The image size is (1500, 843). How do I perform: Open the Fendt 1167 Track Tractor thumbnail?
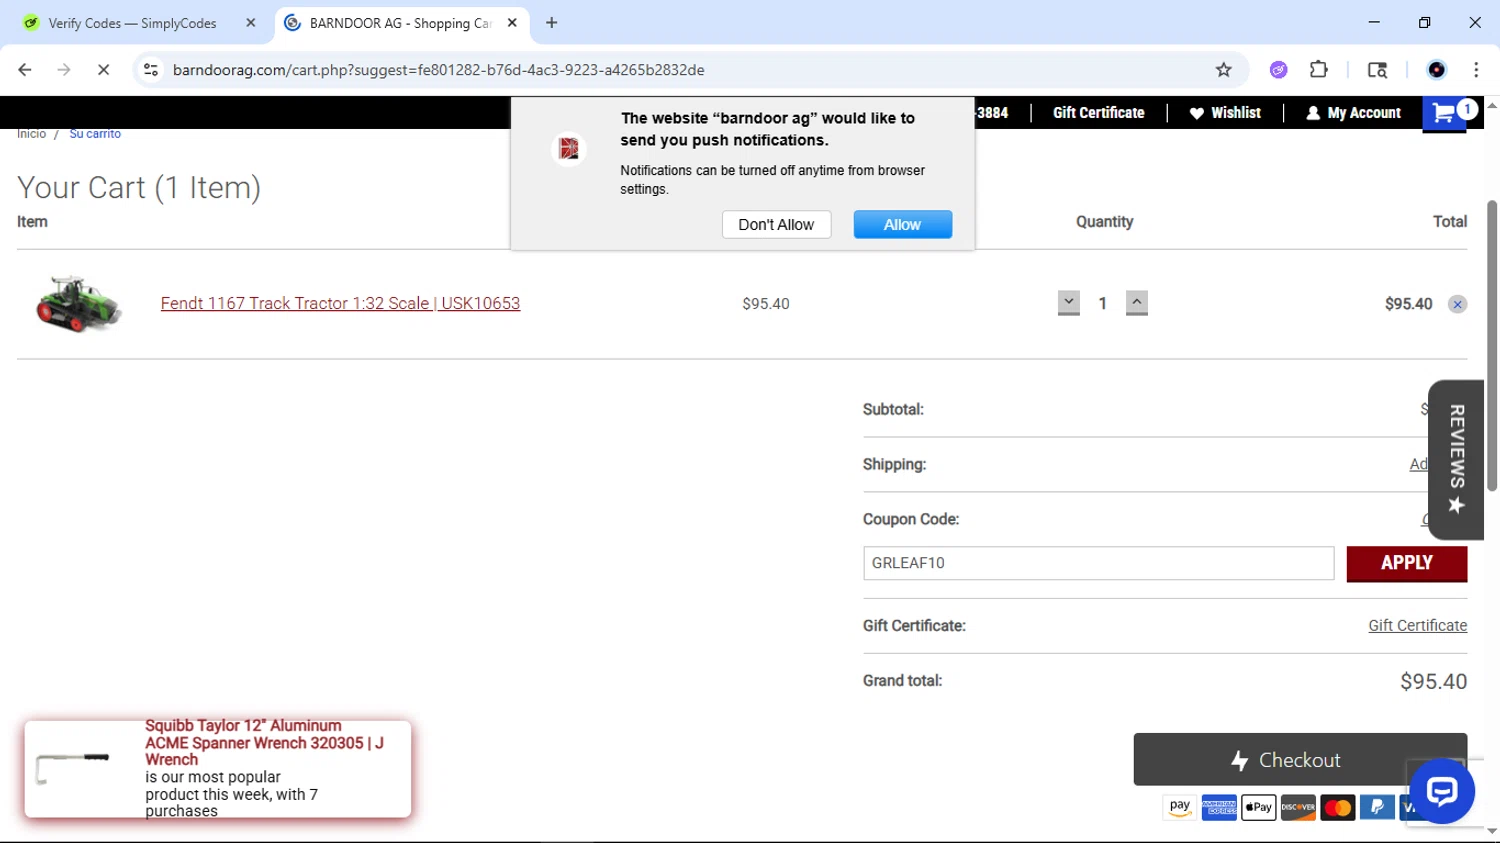78,304
